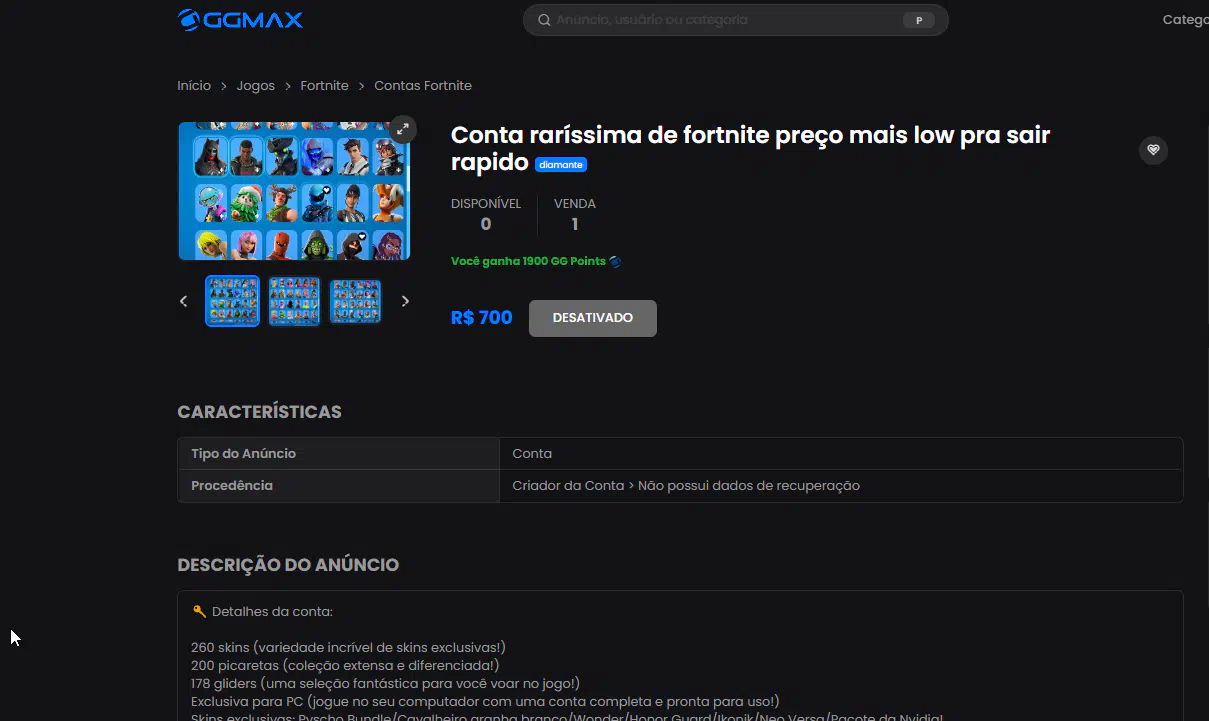Open the Fortnite breadcrumb
1209x721 pixels.
[x=324, y=86]
